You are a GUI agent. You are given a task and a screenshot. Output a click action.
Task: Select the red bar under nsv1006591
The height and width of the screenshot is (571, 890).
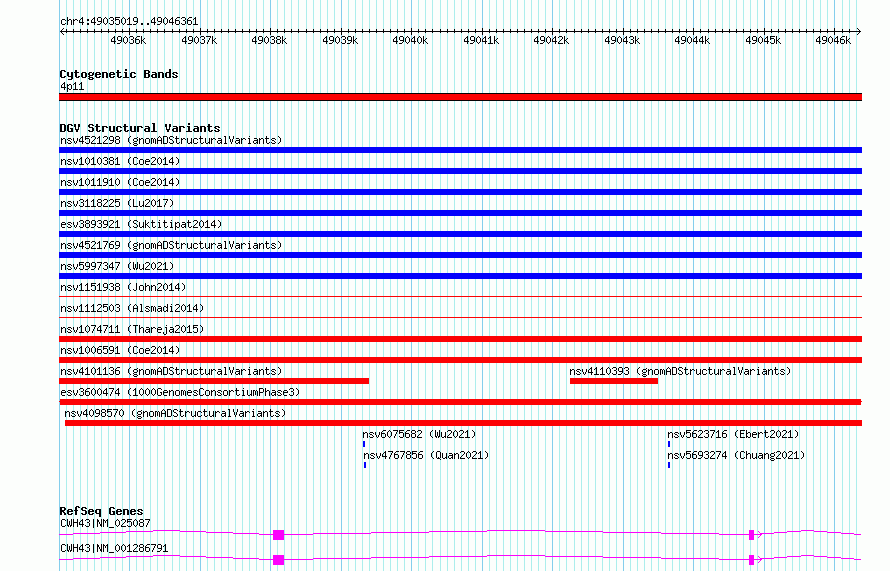coord(460,360)
